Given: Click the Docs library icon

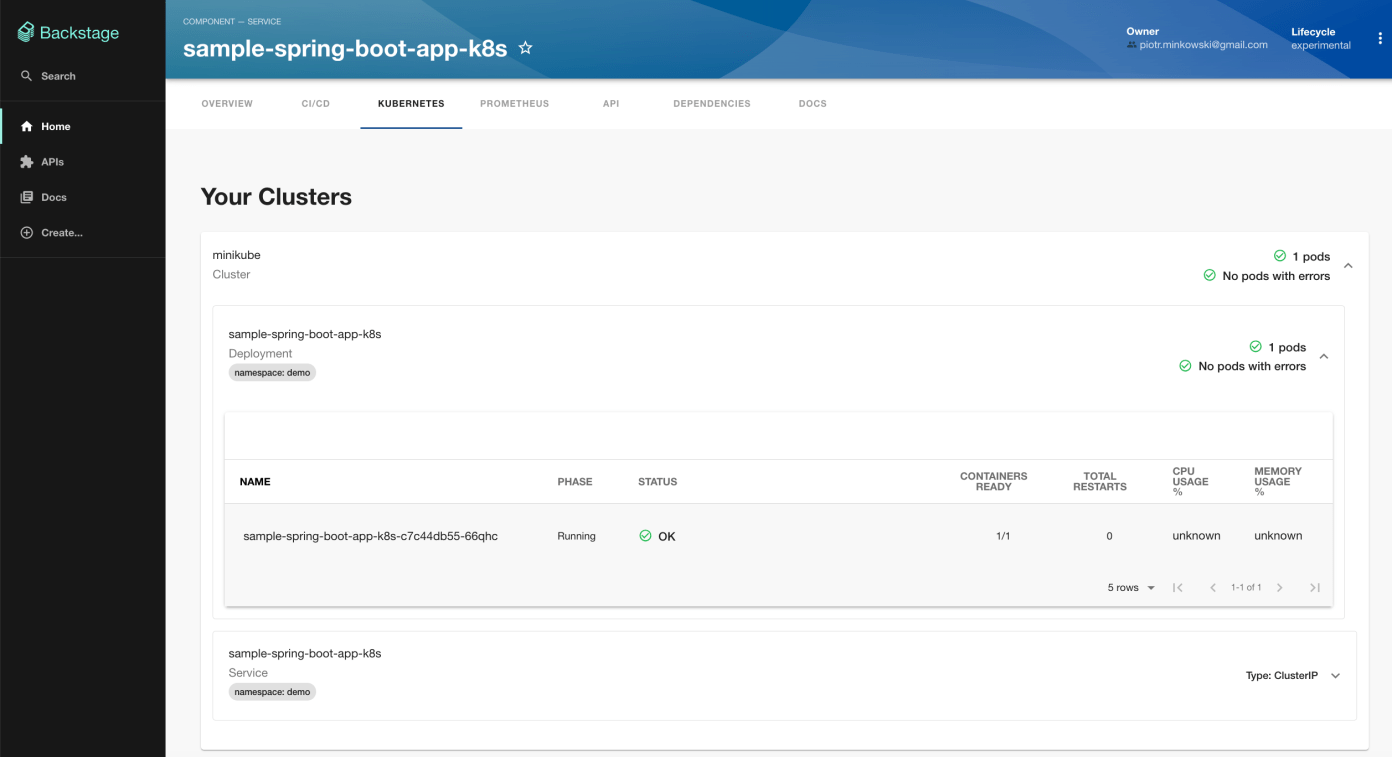Looking at the screenshot, I should [x=27, y=197].
